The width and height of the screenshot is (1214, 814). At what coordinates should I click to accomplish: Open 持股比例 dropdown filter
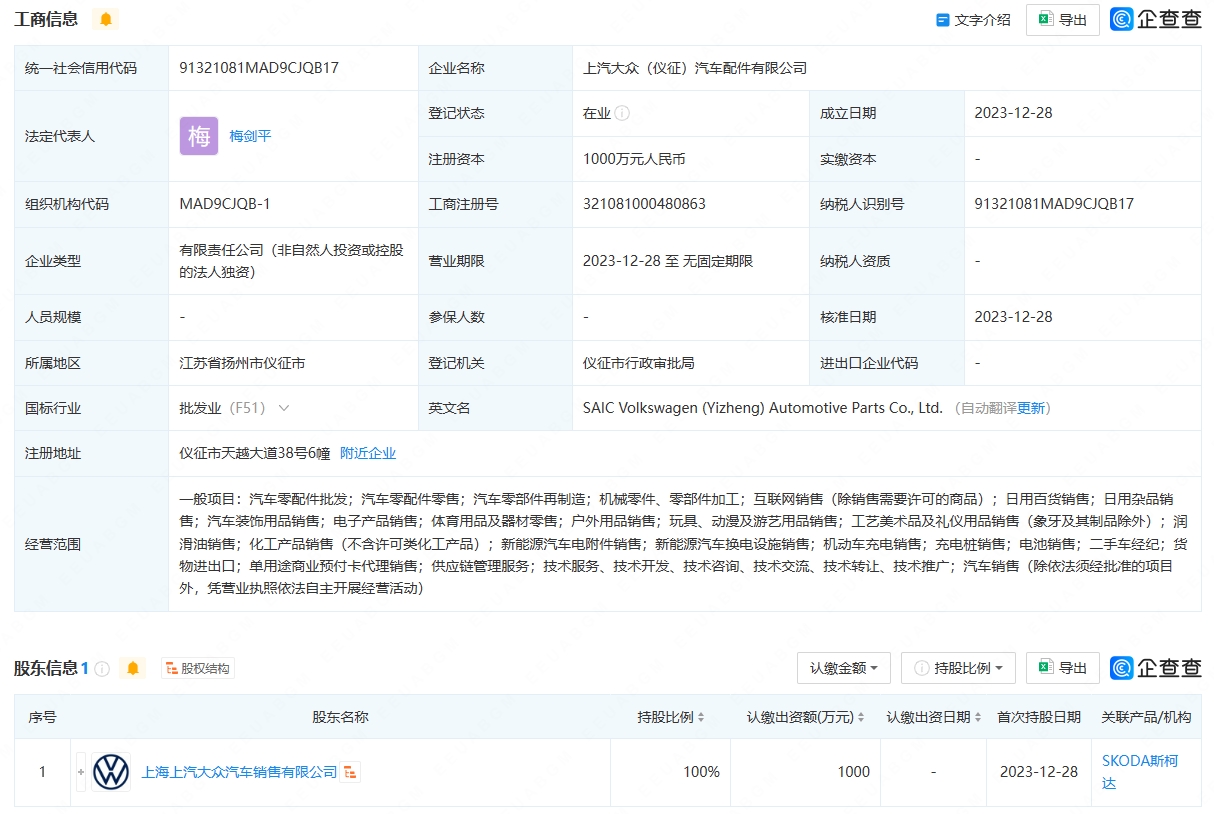tap(958, 668)
